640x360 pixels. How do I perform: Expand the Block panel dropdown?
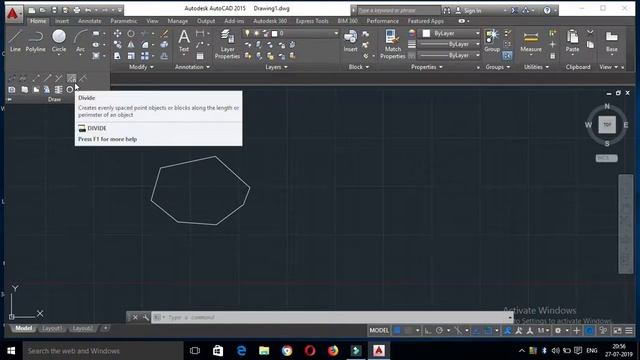(x=358, y=67)
